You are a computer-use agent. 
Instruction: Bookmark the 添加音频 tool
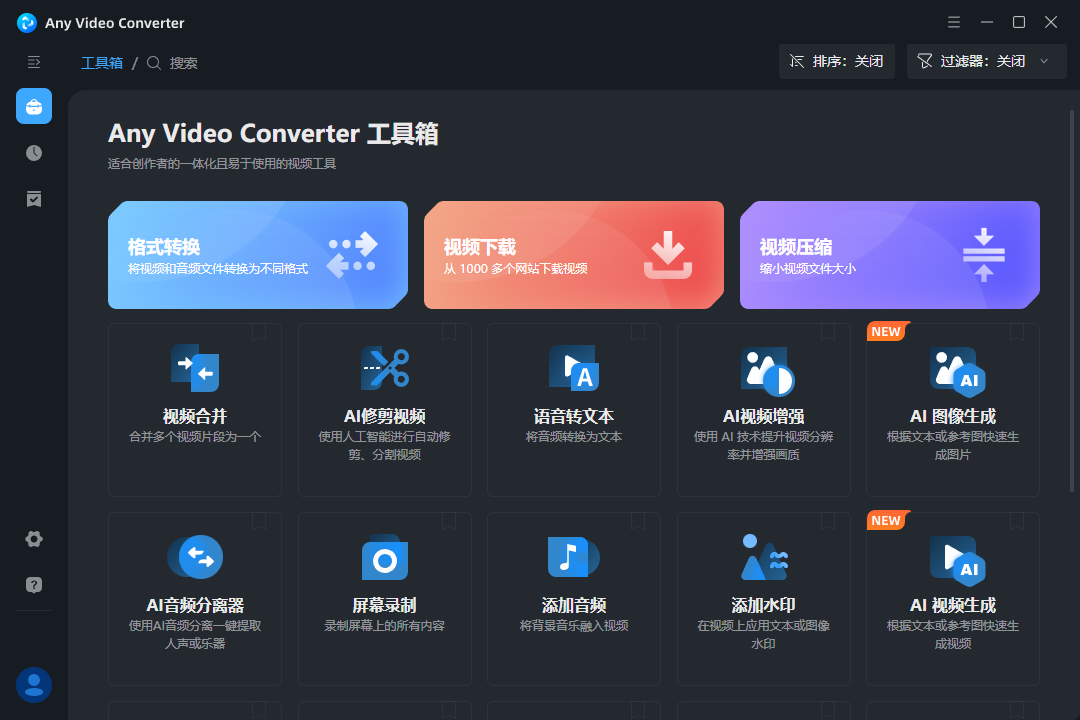638,521
